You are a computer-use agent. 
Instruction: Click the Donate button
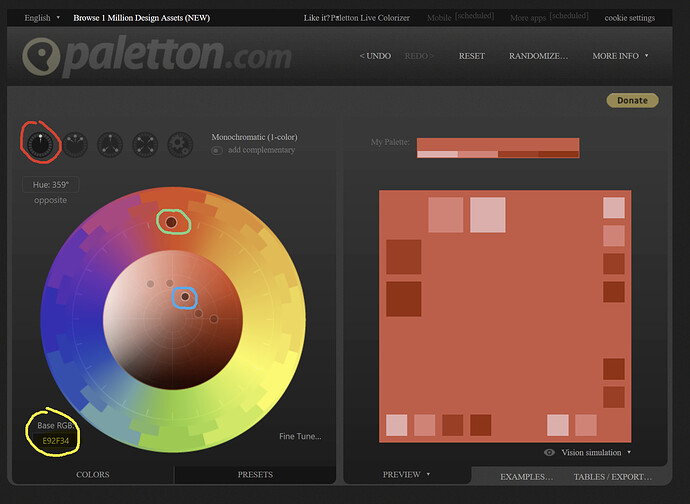[x=632, y=100]
